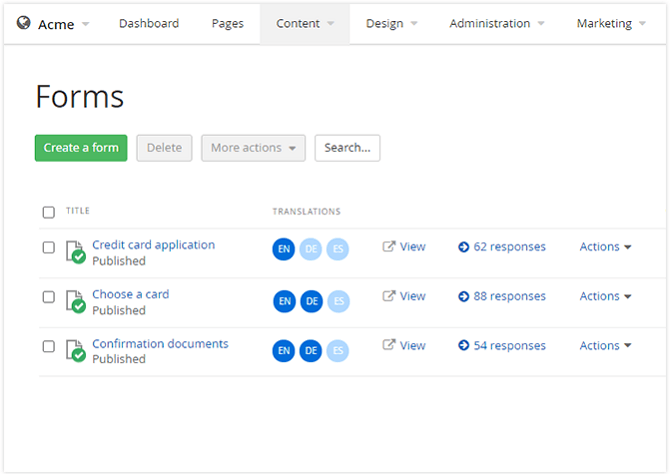The width and height of the screenshot is (670, 474).
Task: Click the EN translation badge for Choose a card
Action: tap(284, 300)
